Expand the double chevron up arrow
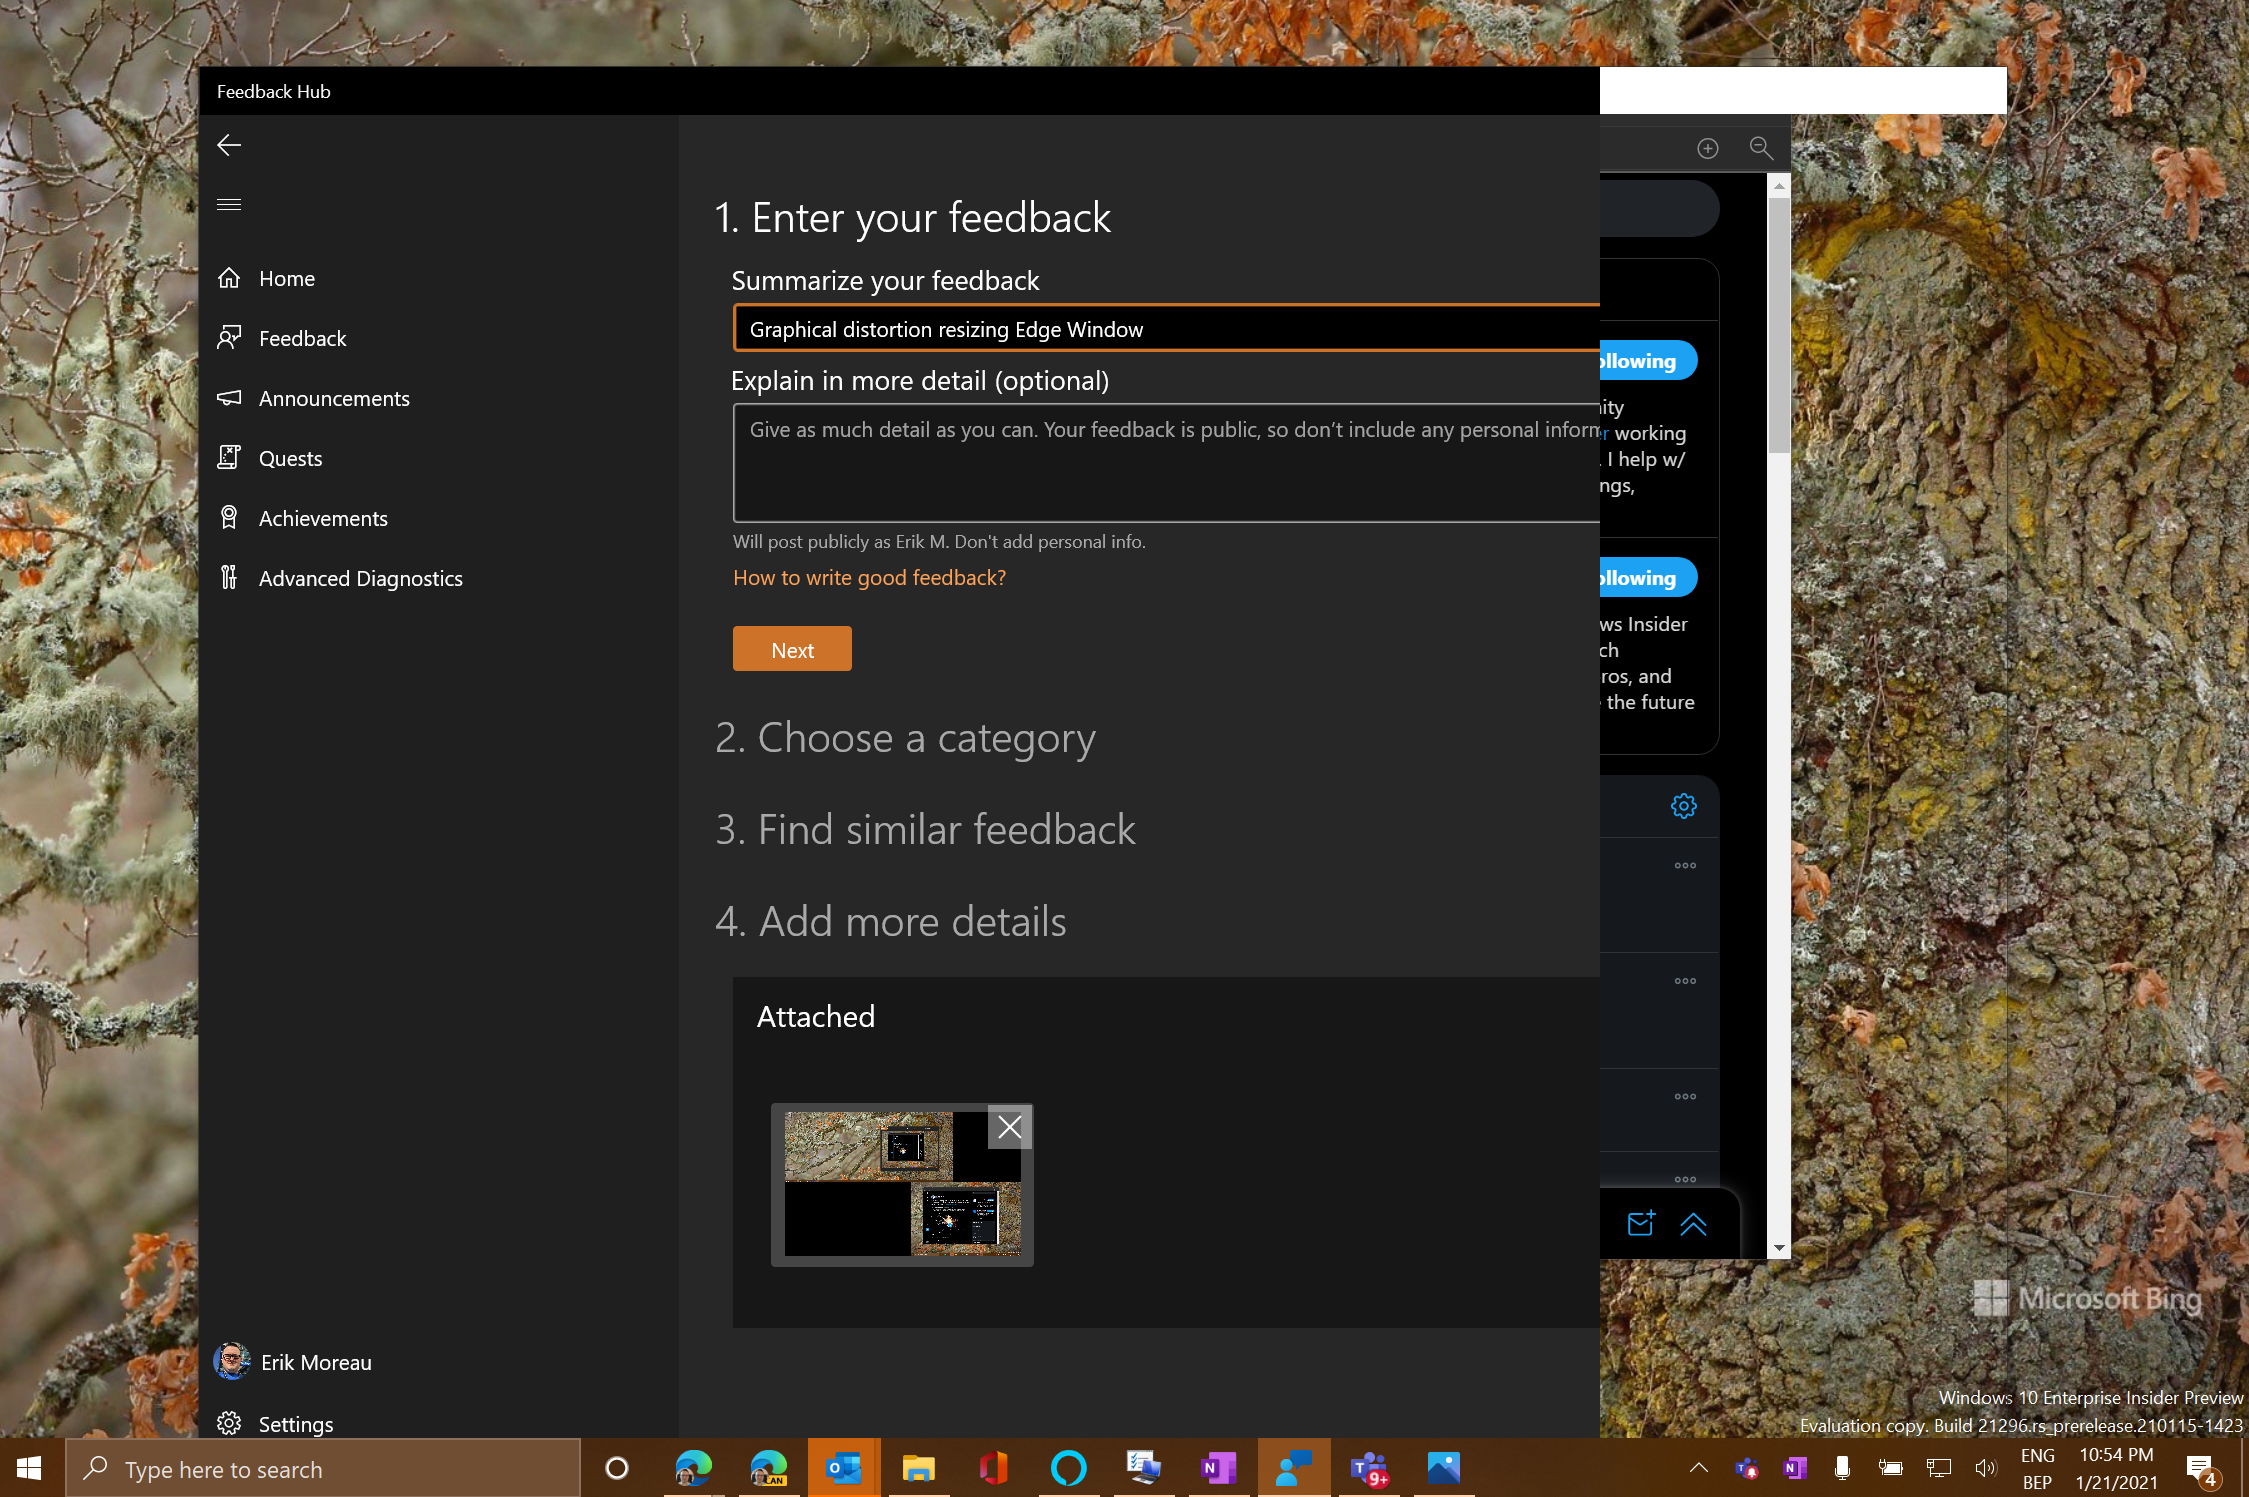Viewport: 2249px width, 1497px height. (x=1693, y=1224)
